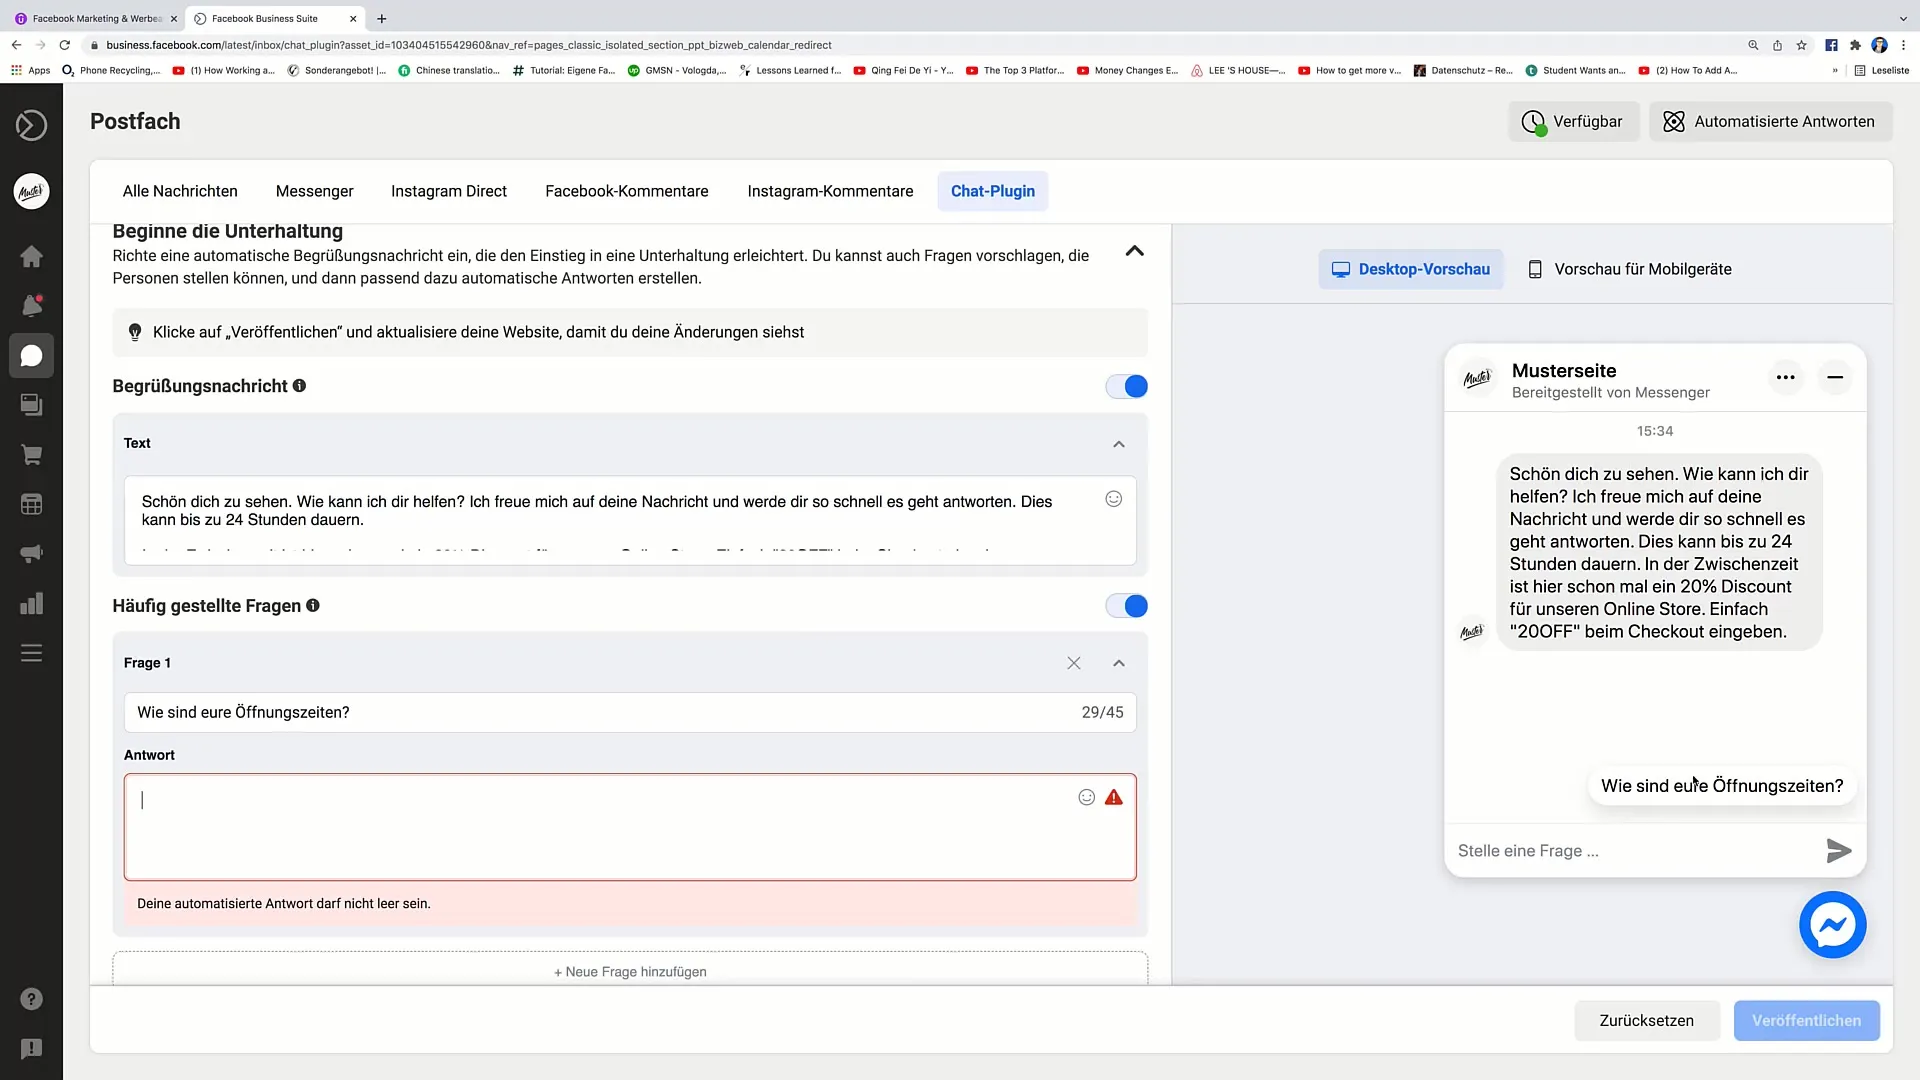Show info about Häufig gestellte Fragen

point(313,605)
